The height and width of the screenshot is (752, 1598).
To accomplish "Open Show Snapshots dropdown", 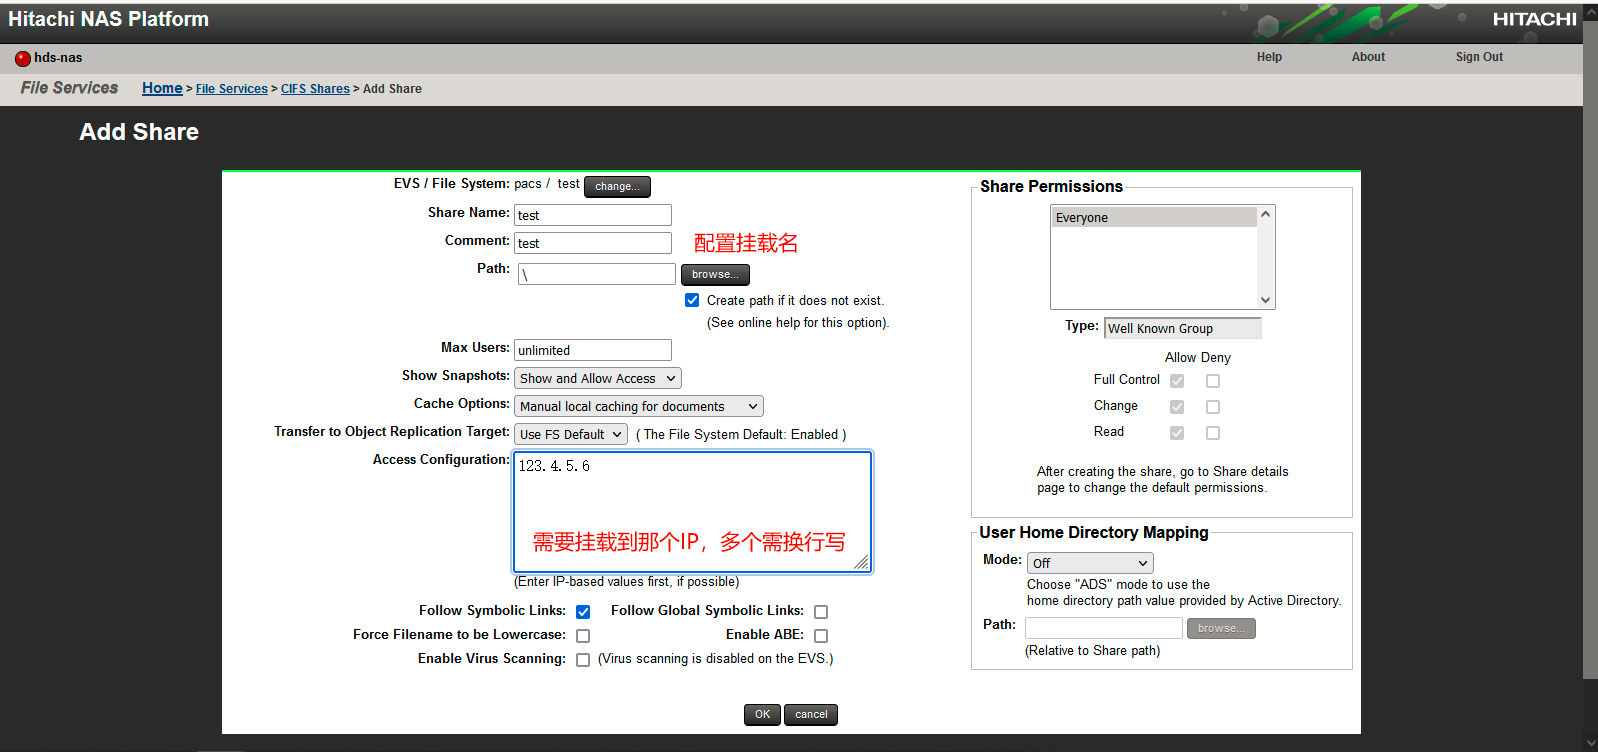I will [x=598, y=378].
